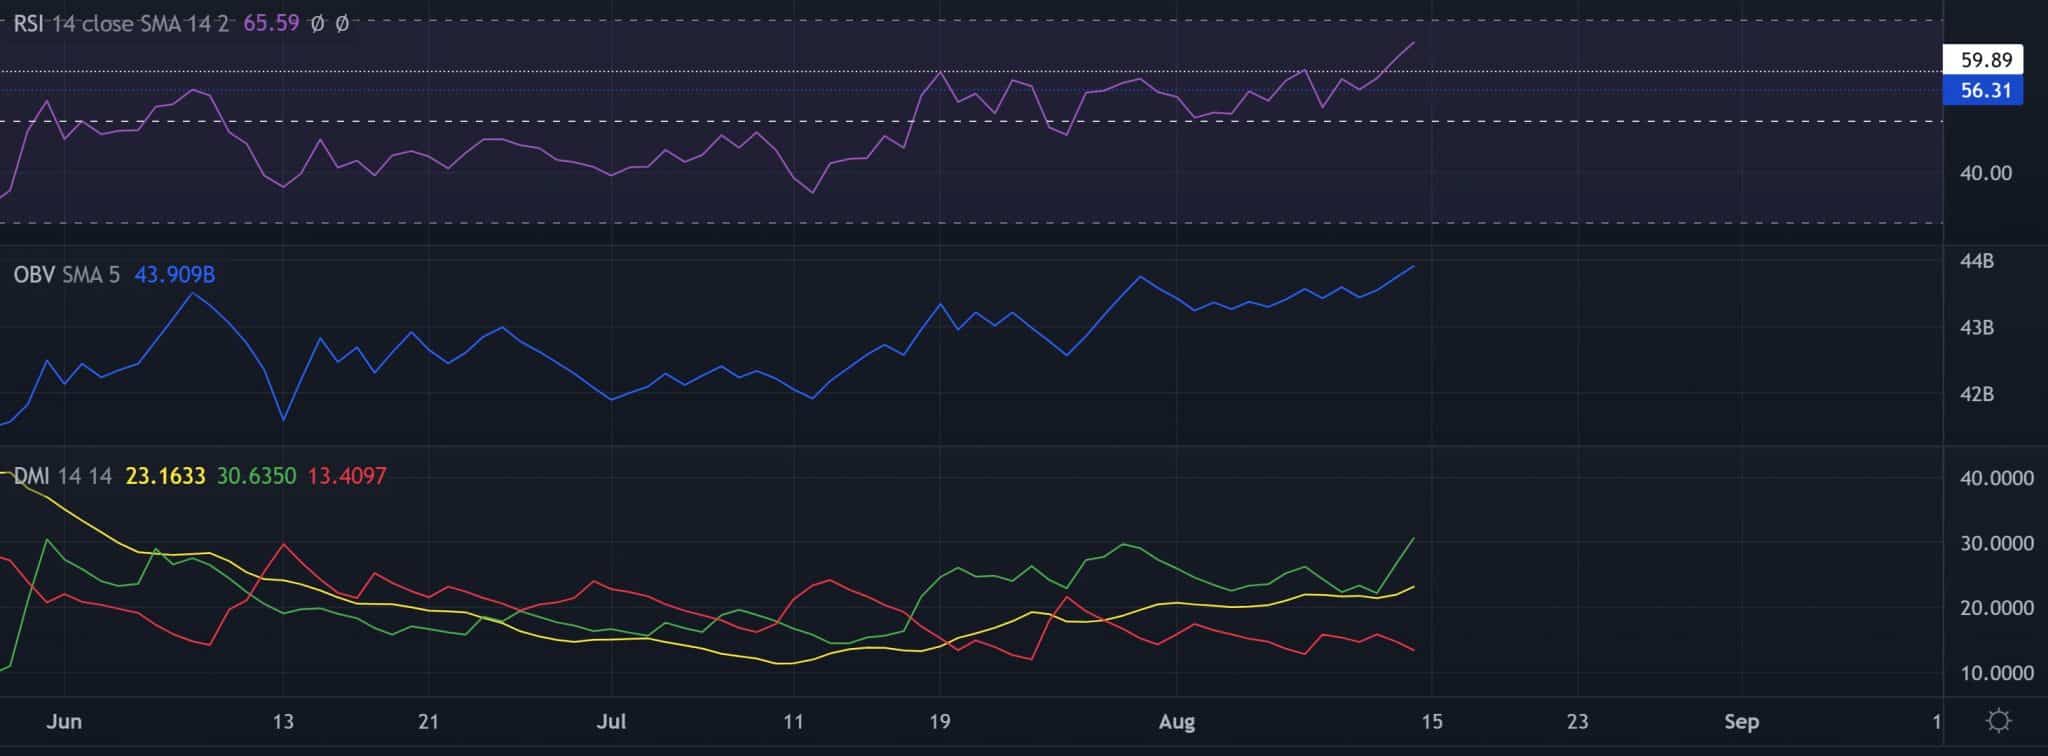Screen dimensions: 2048x756
Task: Click the 19 date on time axis
Action: point(939,721)
